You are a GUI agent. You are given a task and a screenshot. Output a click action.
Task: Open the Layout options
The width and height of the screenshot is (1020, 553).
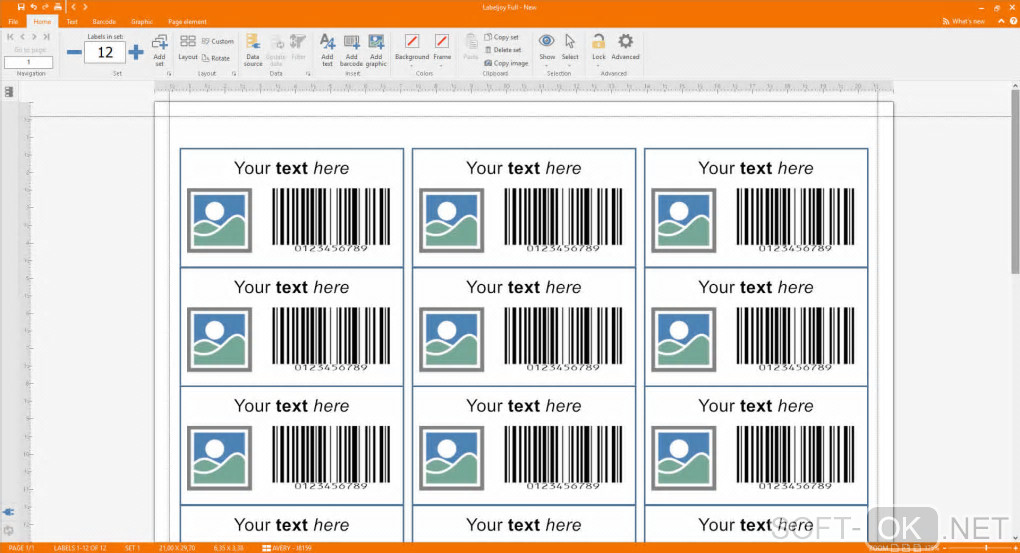coord(188,48)
